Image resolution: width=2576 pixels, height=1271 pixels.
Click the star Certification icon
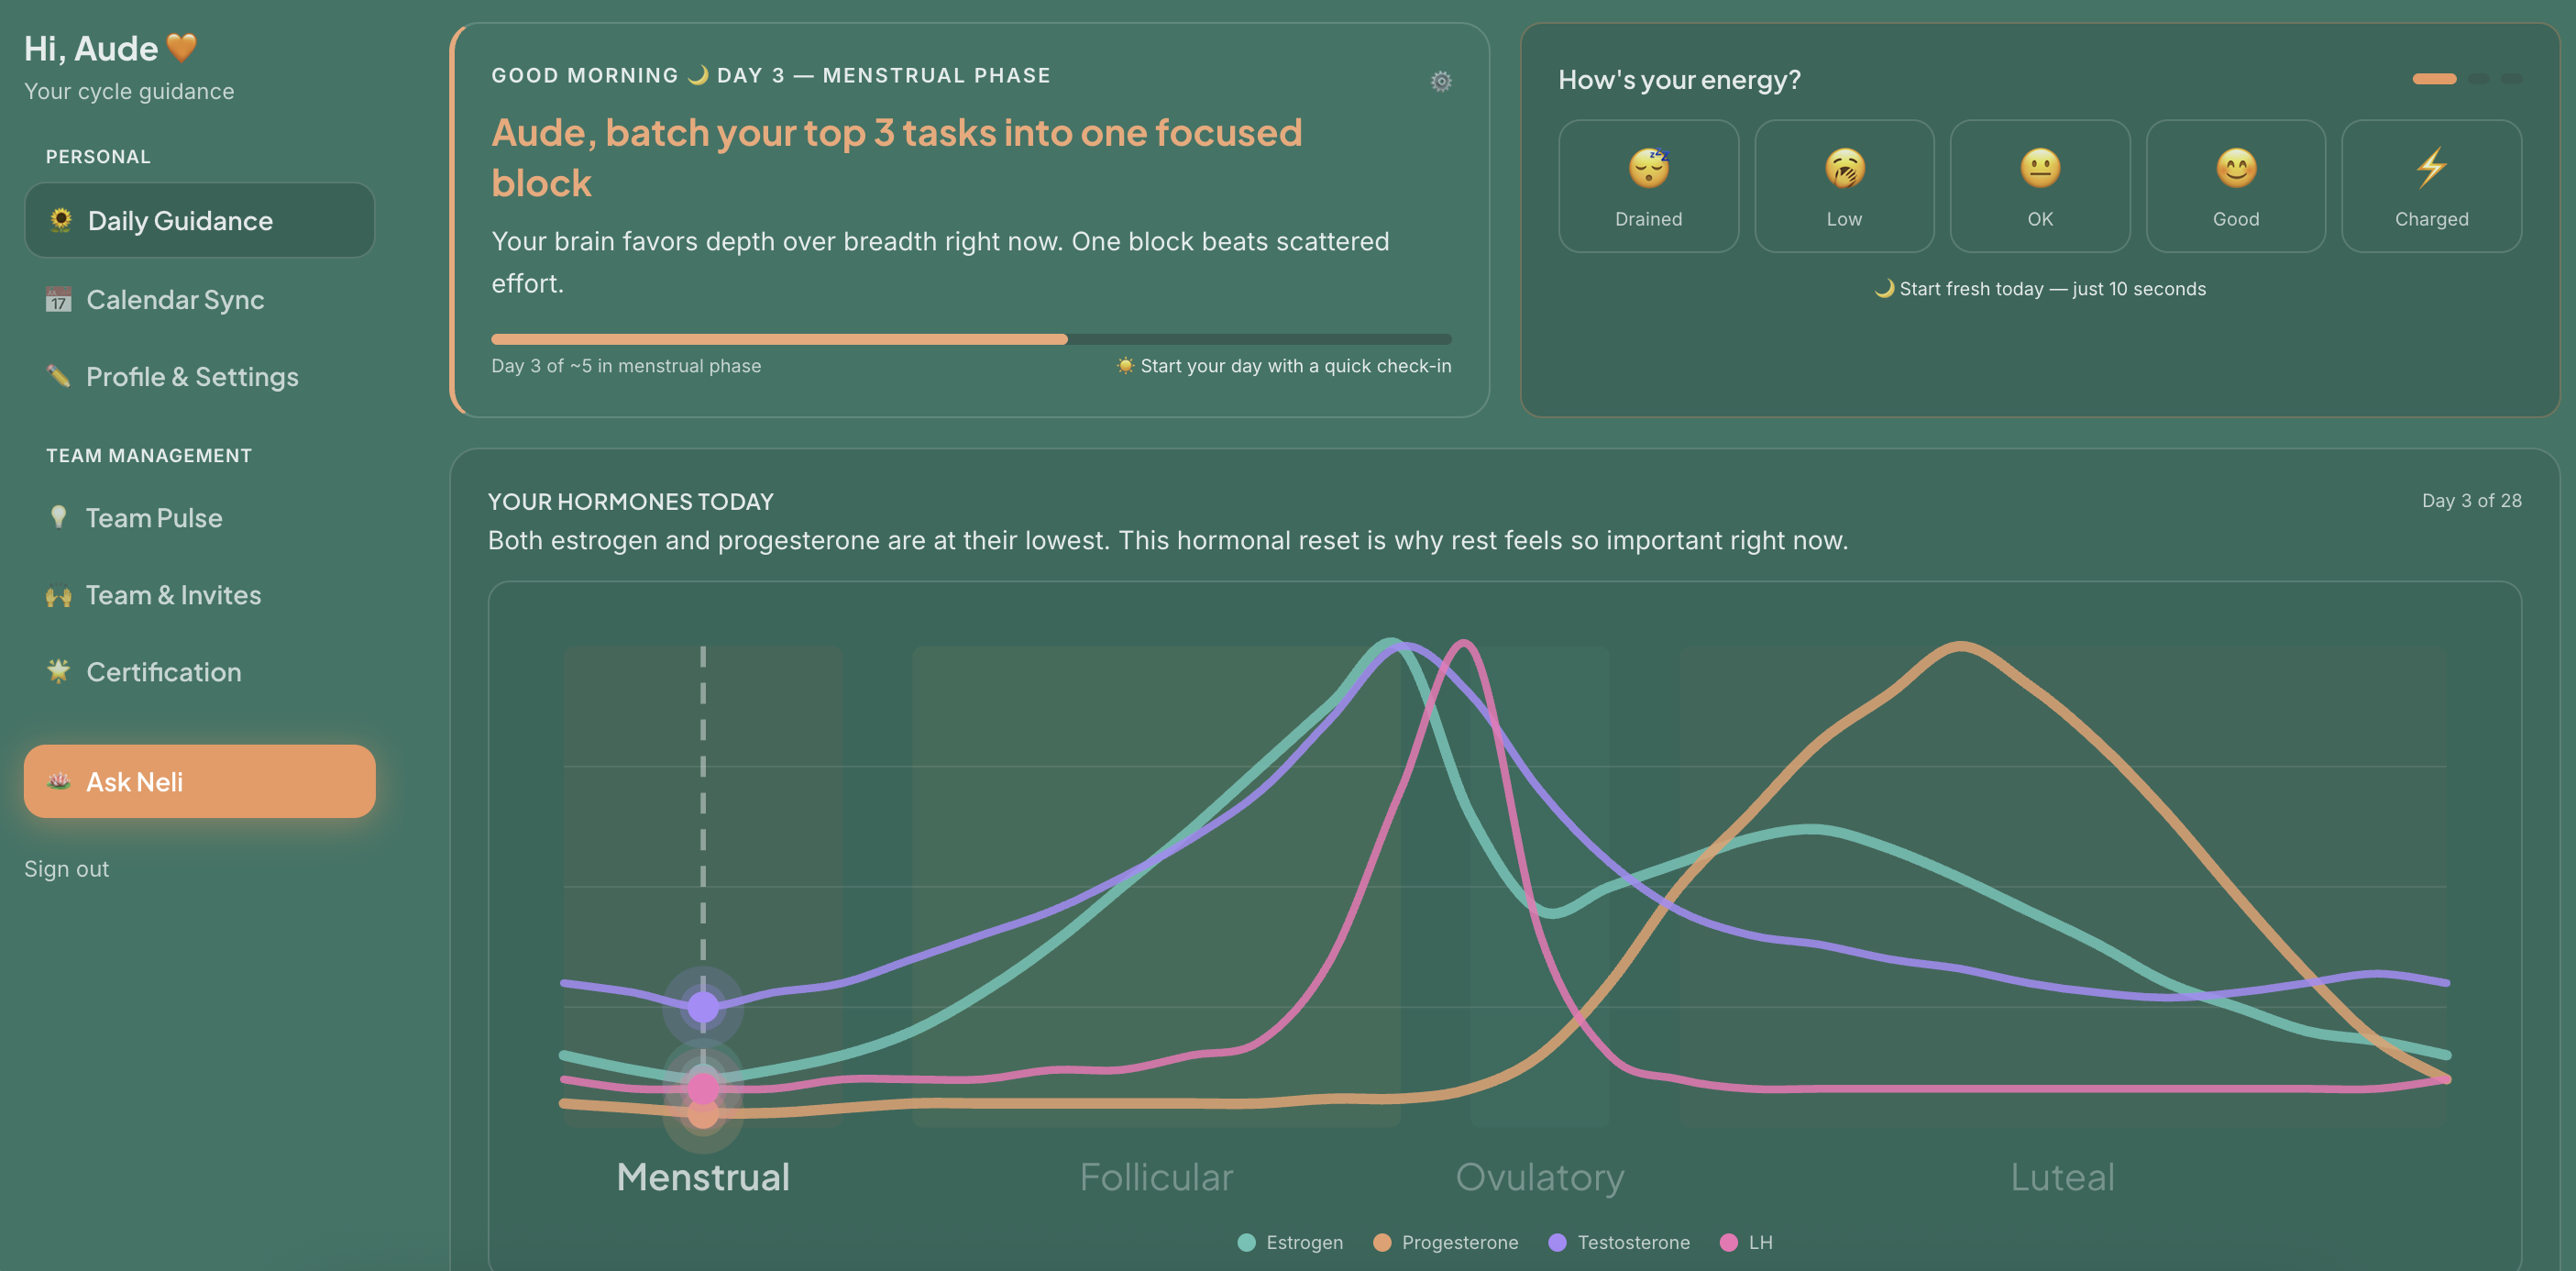[59, 671]
